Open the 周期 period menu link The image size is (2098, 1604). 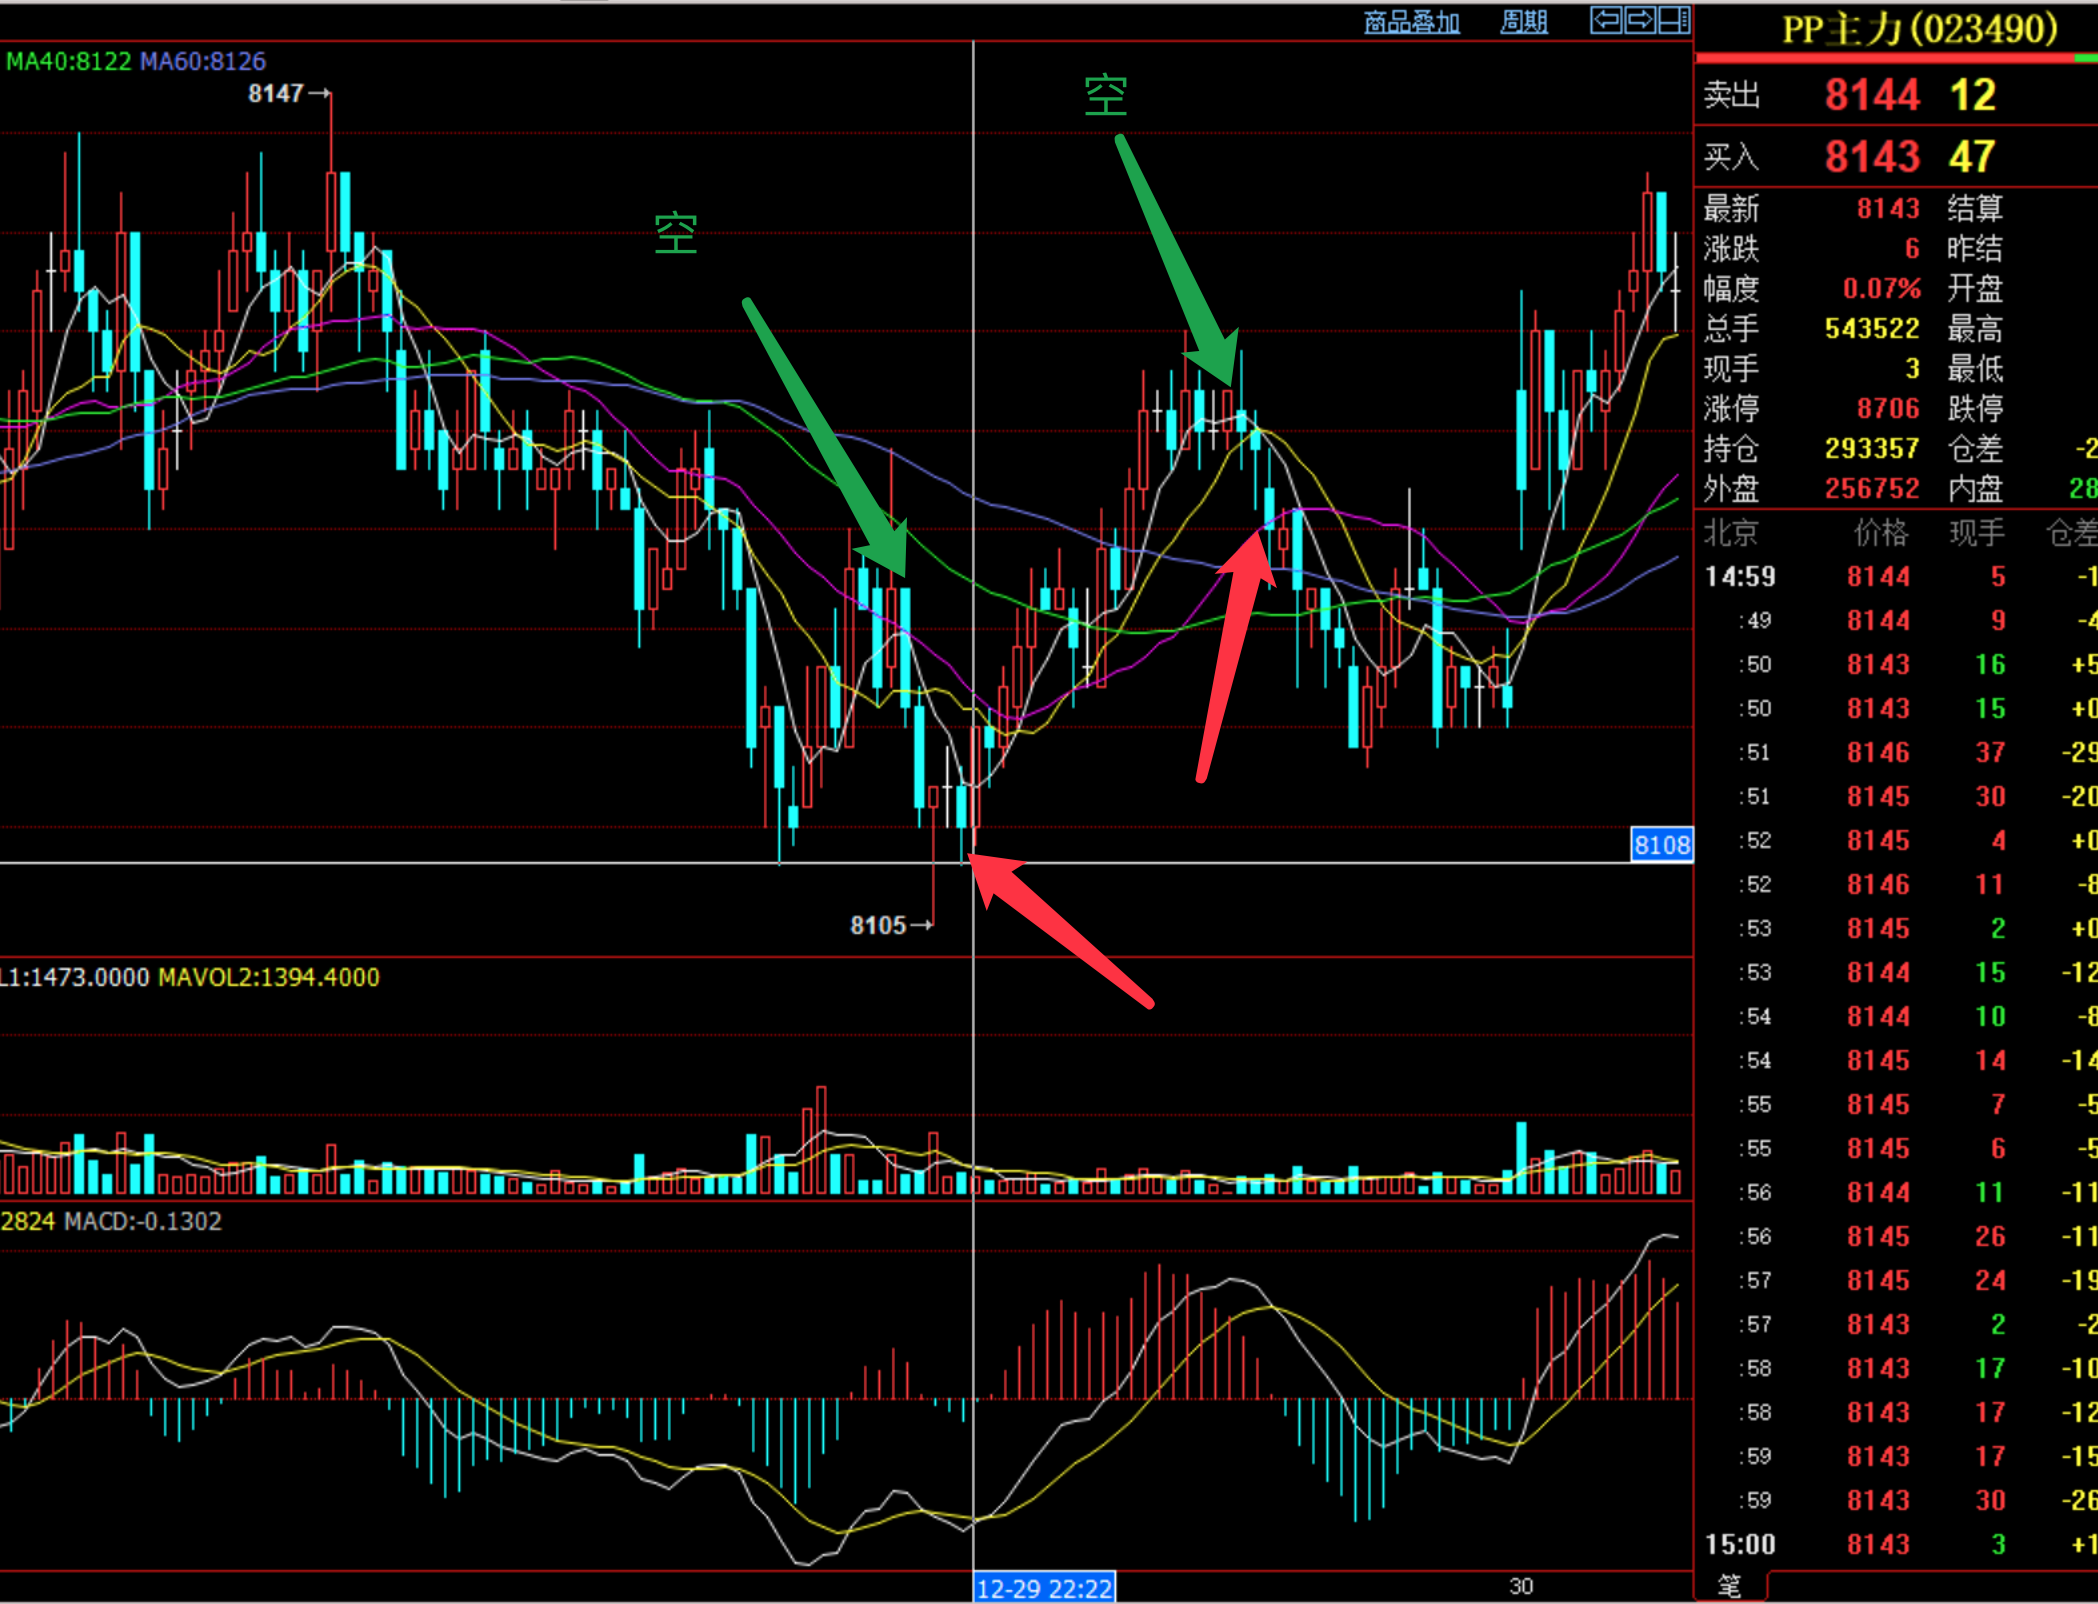[x=1523, y=22]
